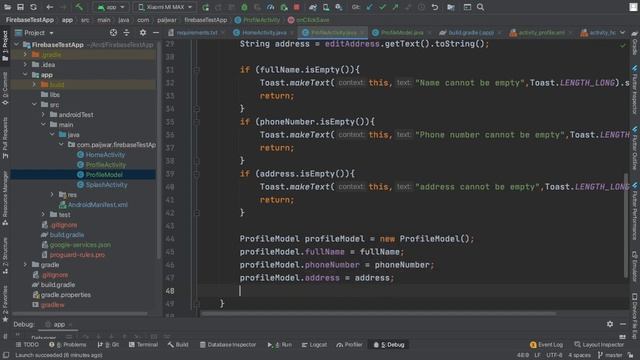640x360 pixels.
Task: Open the Profiler tool window
Action: pos(349,344)
